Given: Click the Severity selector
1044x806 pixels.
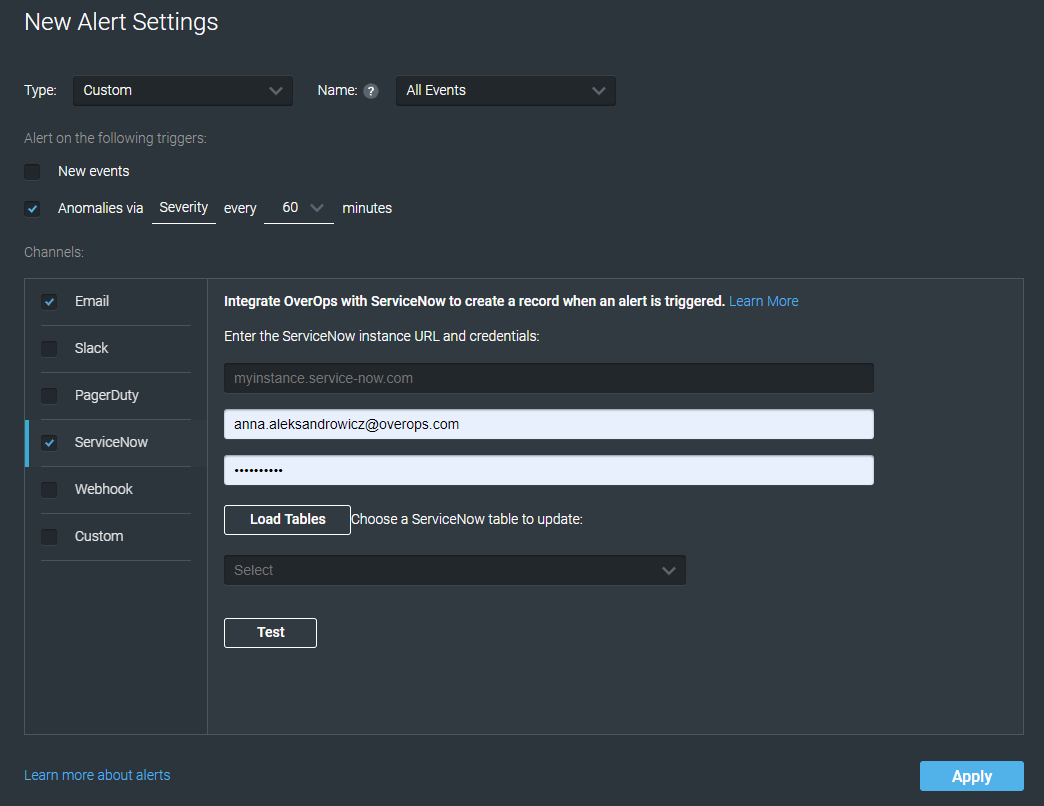Looking at the screenshot, I should (184, 208).
